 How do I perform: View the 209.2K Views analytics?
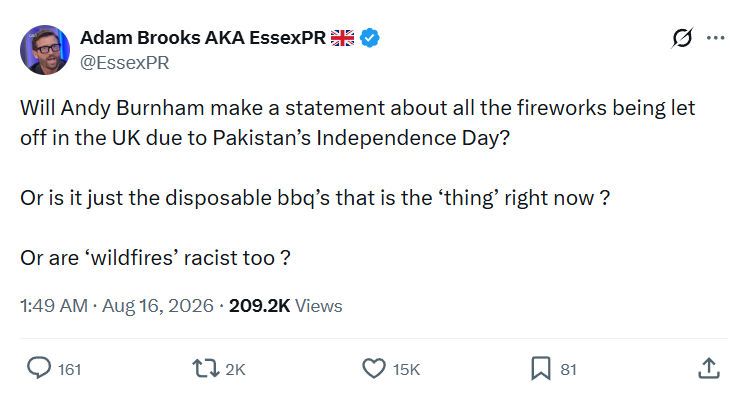click(285, 306)
